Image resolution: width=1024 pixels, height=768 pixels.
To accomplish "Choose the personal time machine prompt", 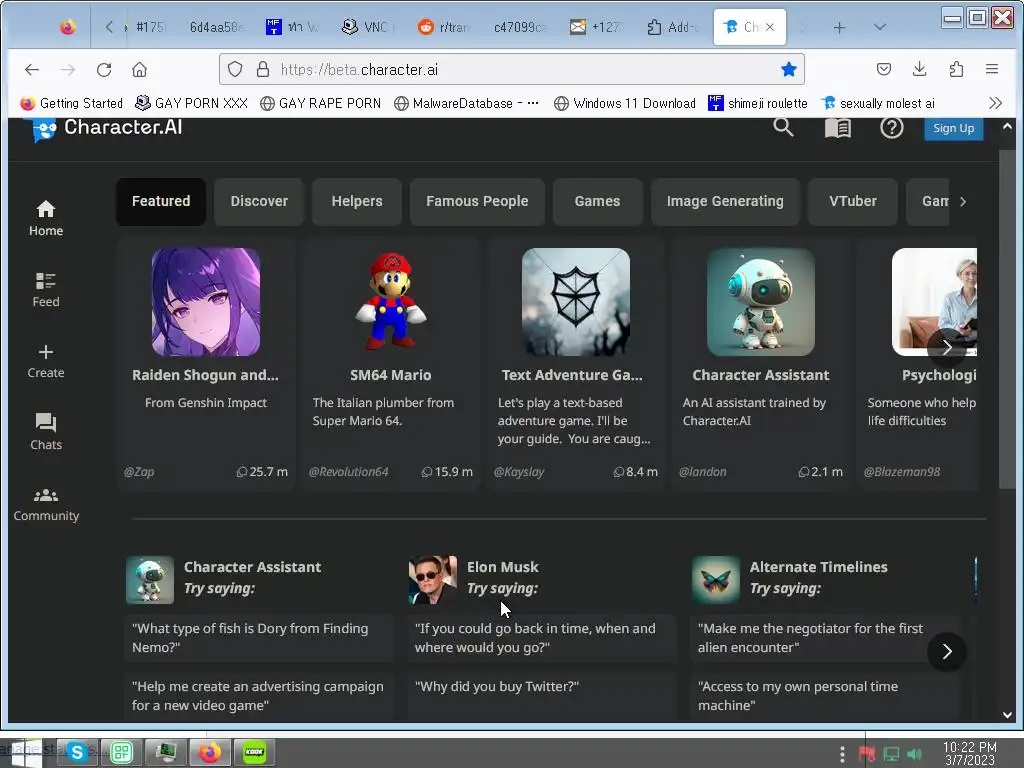I will 825,696.
